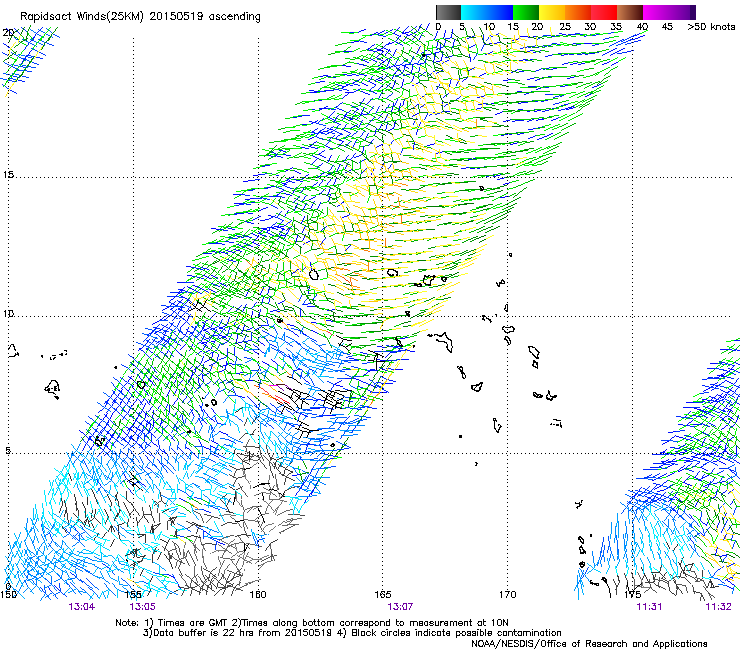
Task: Click the '30' legend label
Action: click(x=590, y=27)
